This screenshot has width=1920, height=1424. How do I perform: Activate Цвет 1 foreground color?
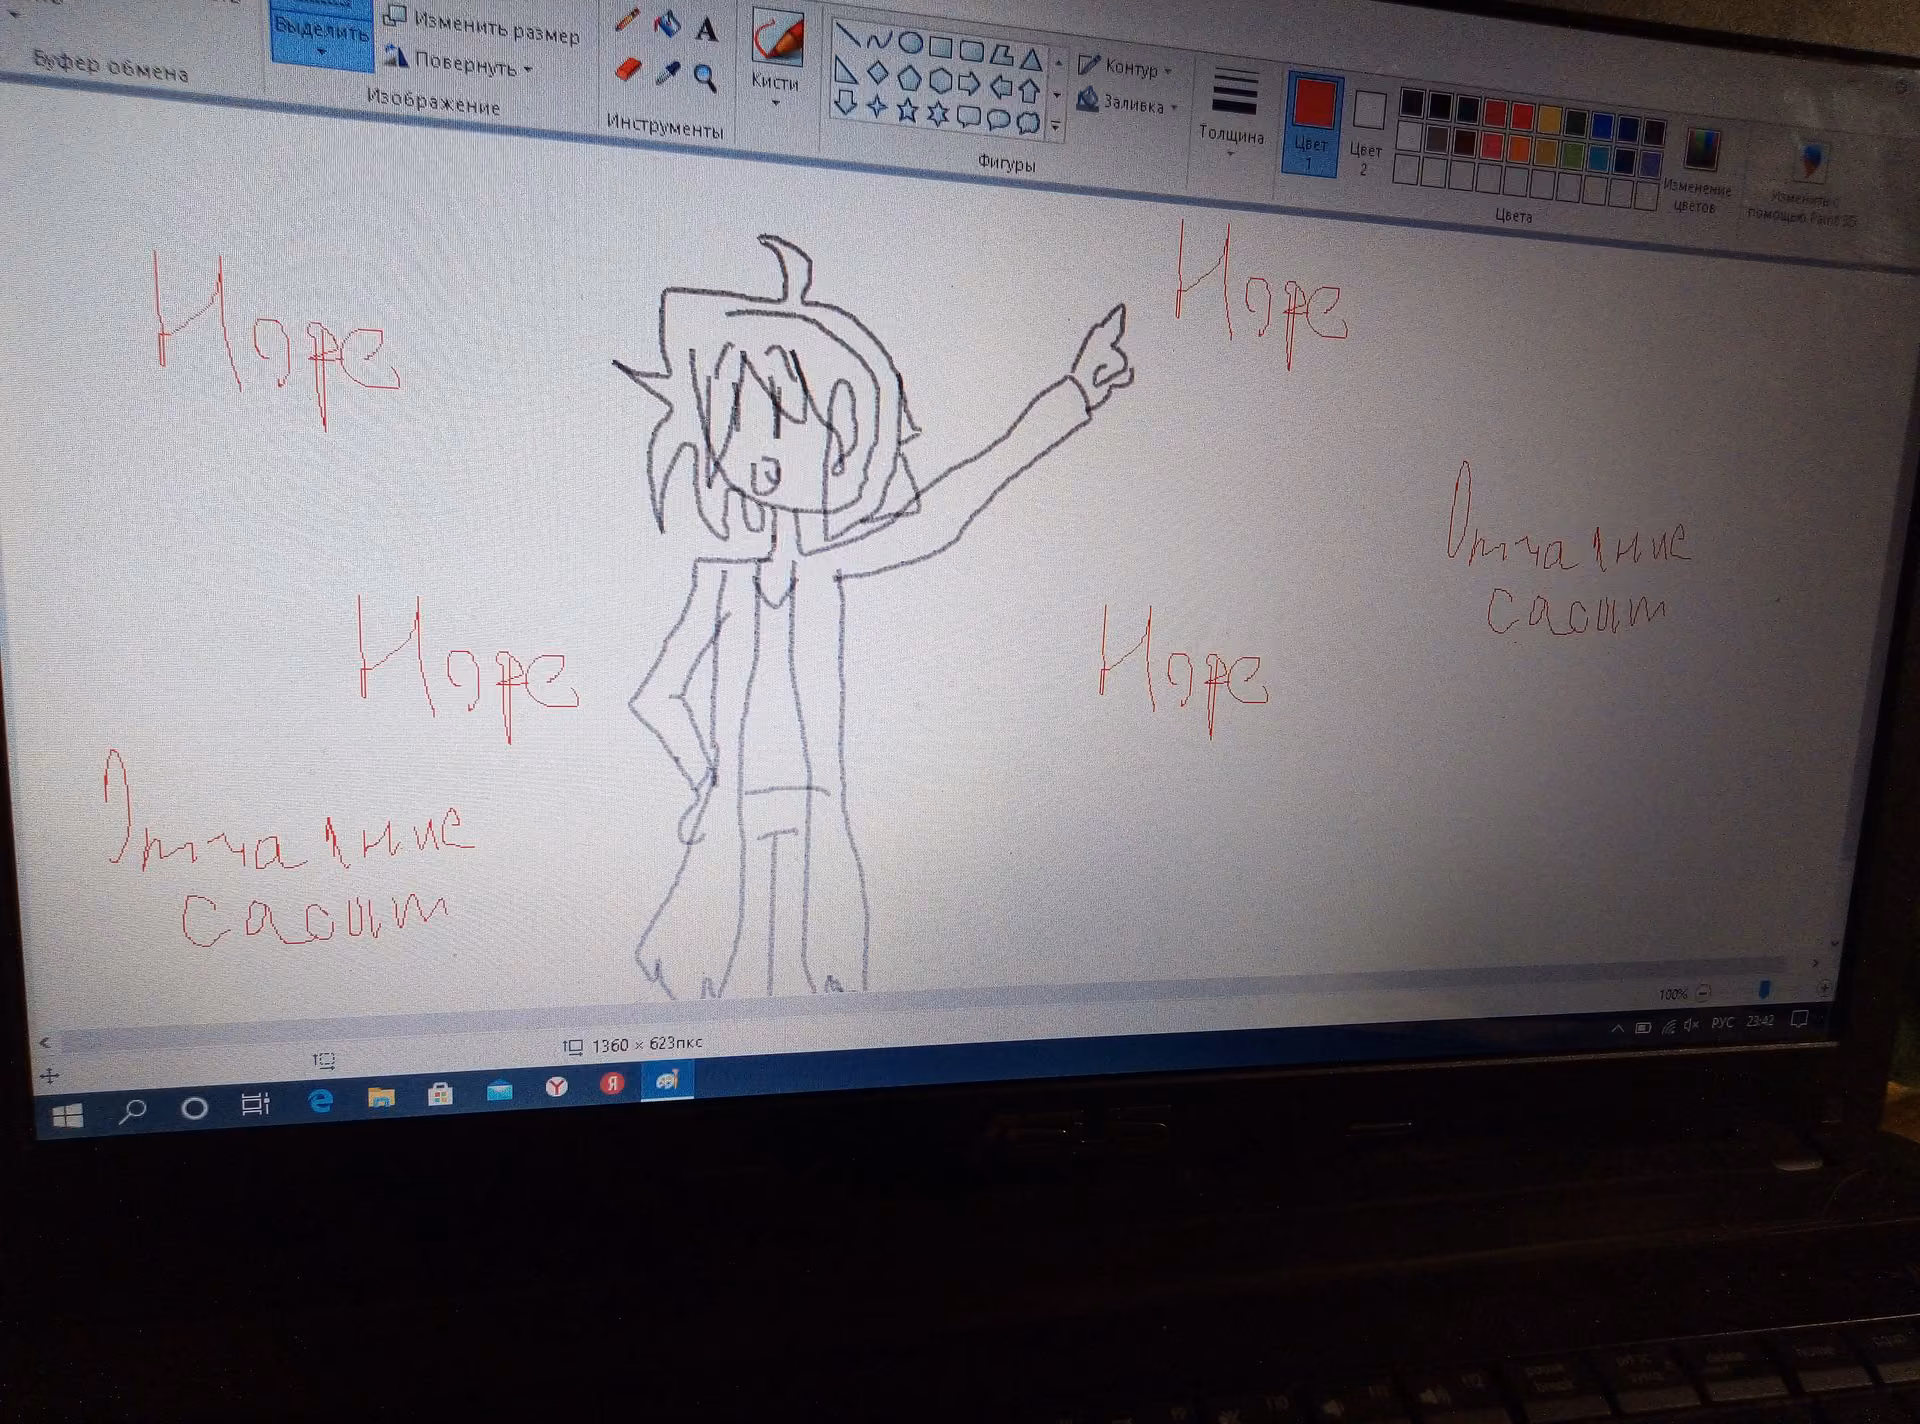[1312, 124]
